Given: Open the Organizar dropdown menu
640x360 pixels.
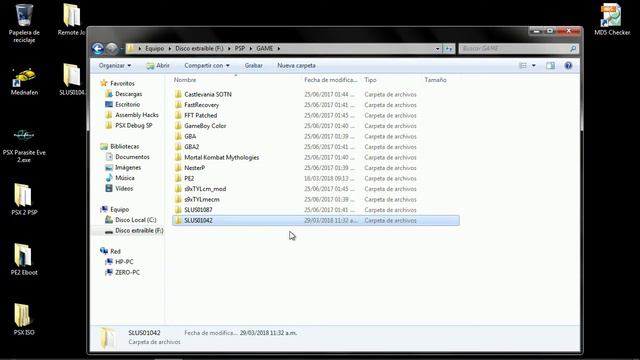Looking at the screenshot, I should [x=115, y=65].
